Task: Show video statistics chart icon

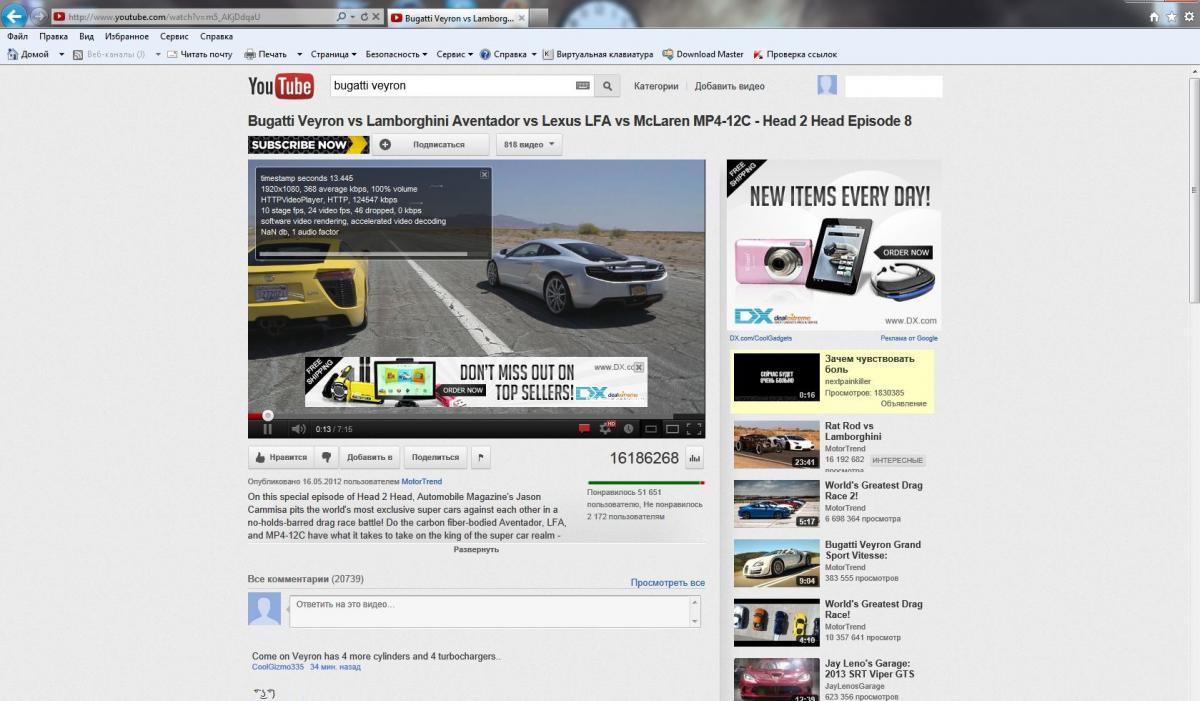Action: coord(695,458)
